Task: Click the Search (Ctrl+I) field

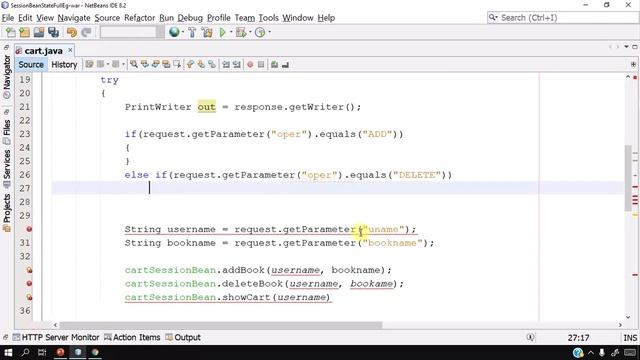Action: tap(563, 18)
